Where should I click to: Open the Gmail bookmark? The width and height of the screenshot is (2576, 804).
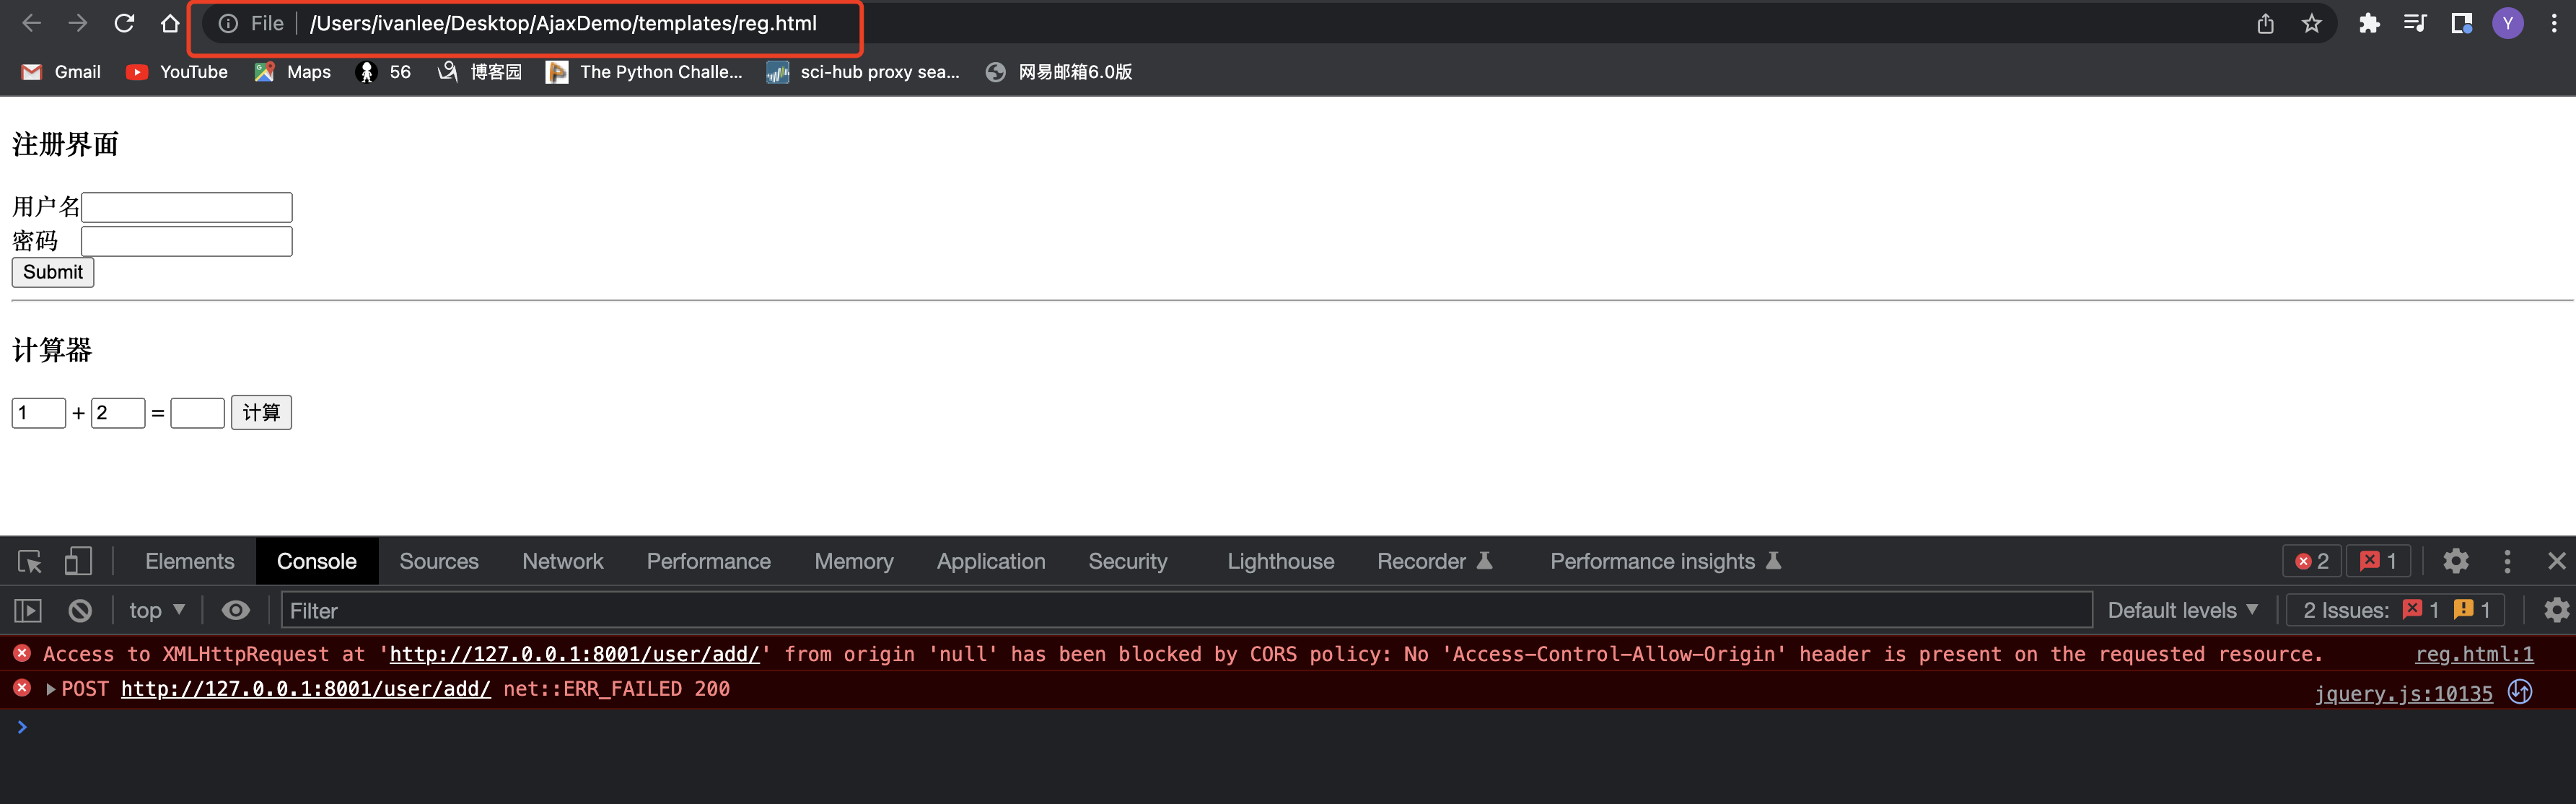(x=61, y=72)
